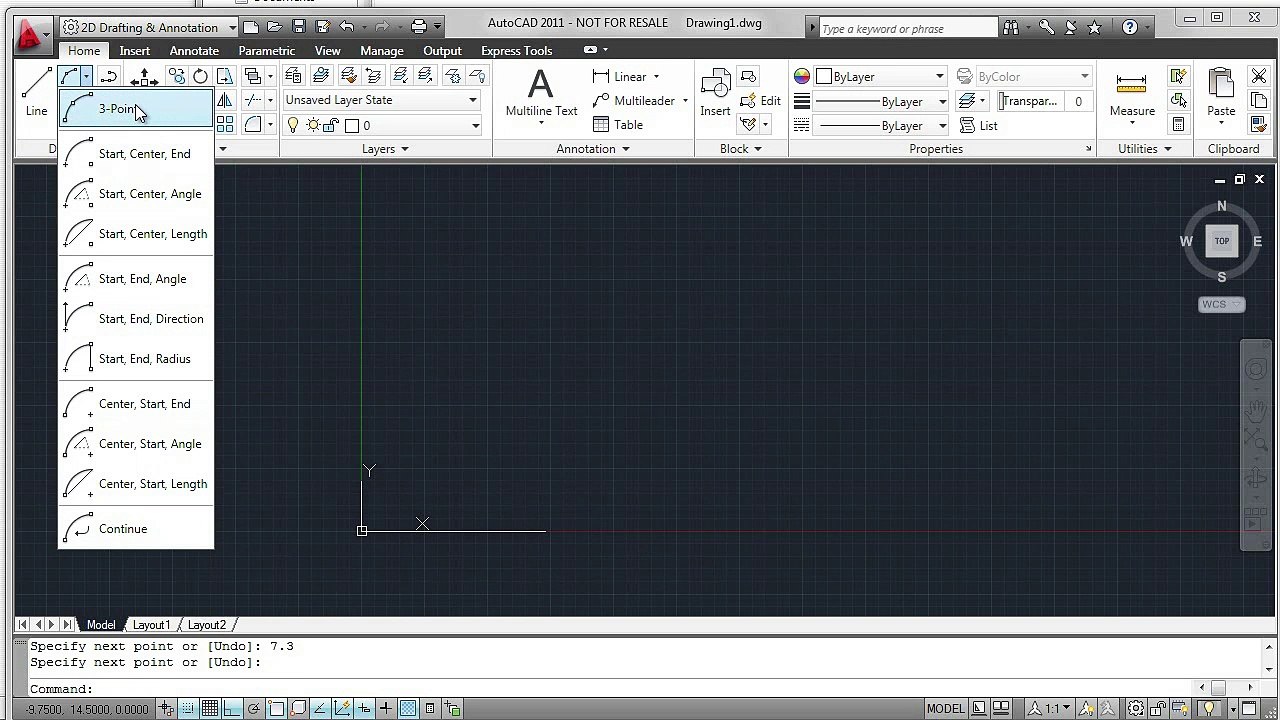
Task: Expand the Block panel
Action: 741,149
